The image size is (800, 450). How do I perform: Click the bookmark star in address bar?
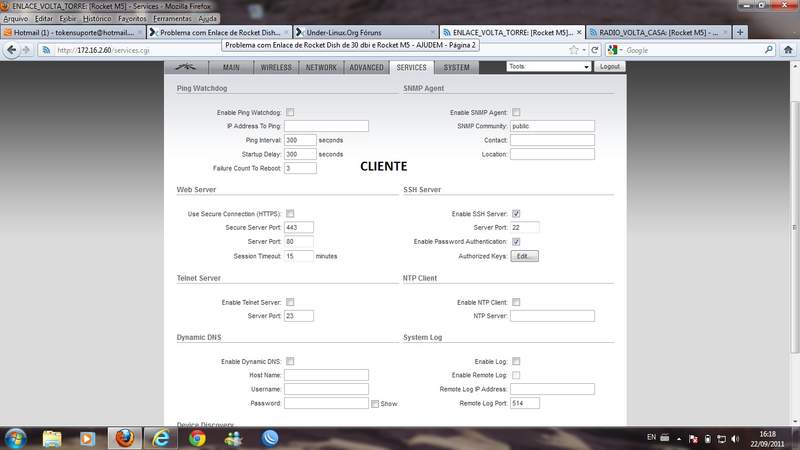(x=574, y=50)
